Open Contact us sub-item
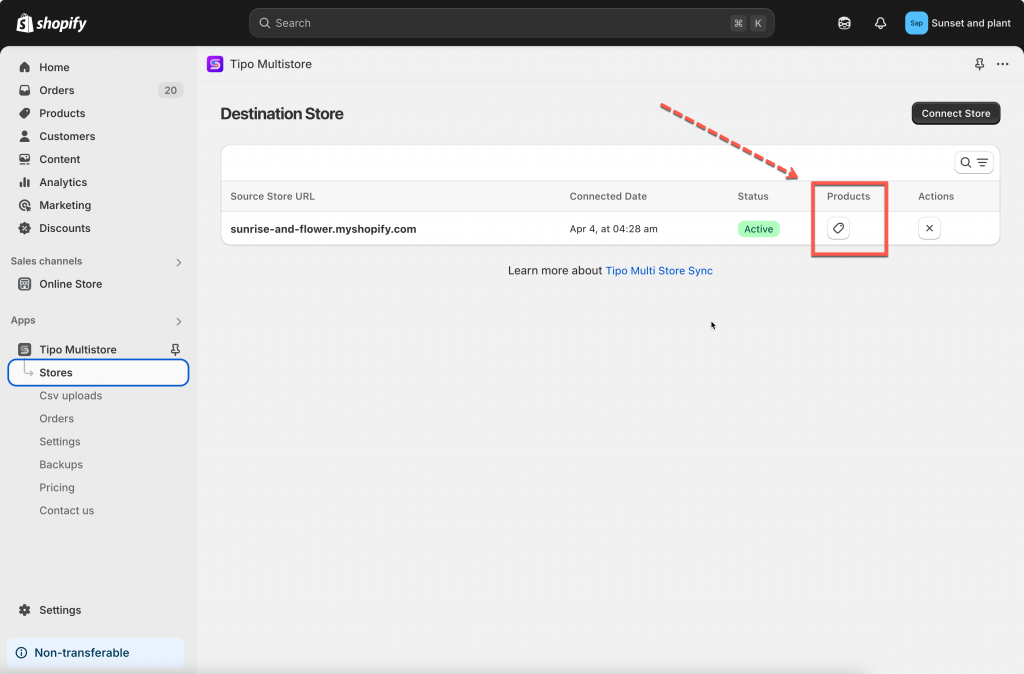 tap(67, 511)
